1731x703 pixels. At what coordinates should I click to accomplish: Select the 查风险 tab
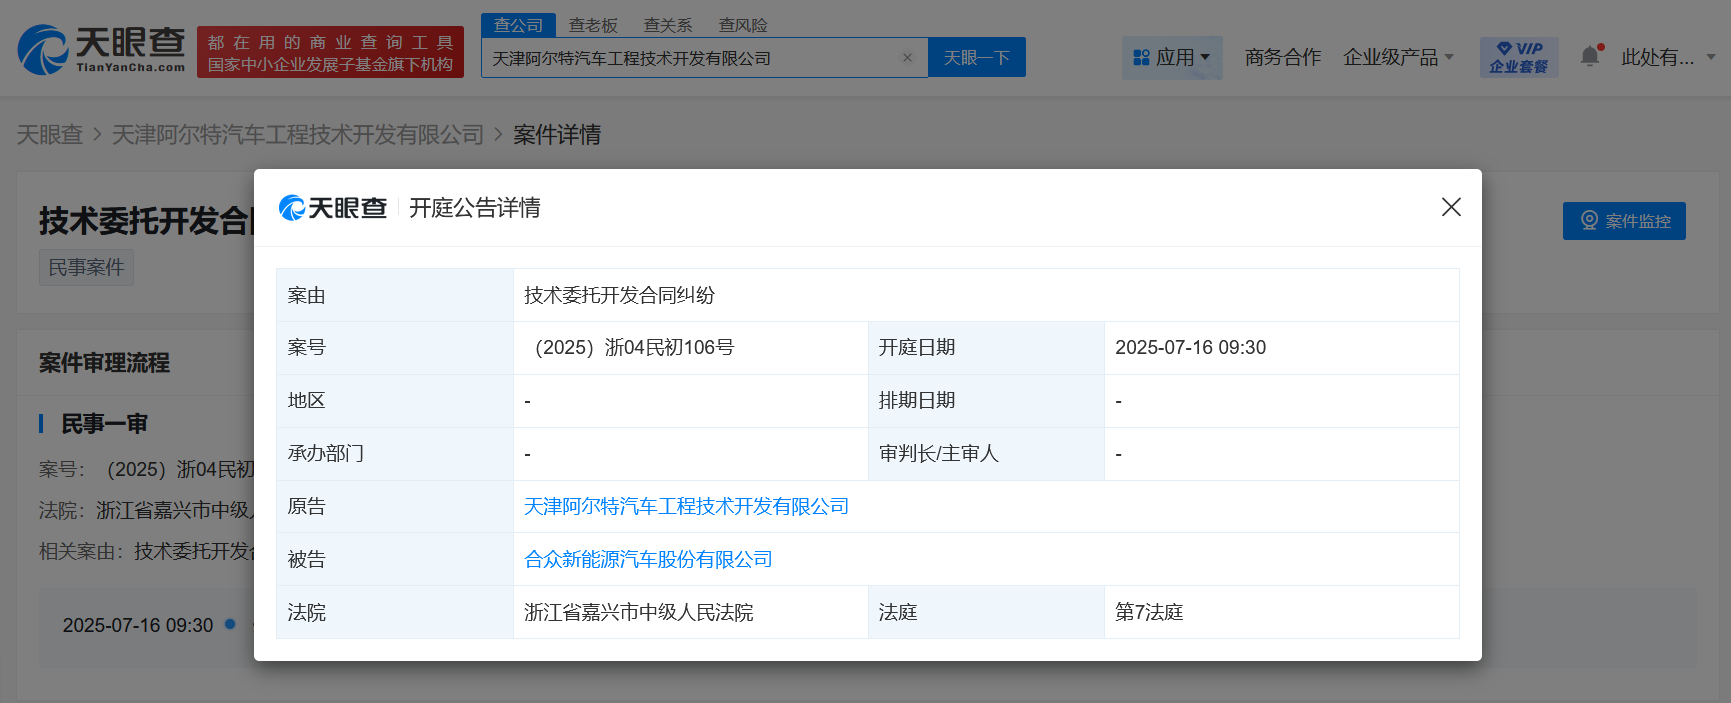coord(743,25)
